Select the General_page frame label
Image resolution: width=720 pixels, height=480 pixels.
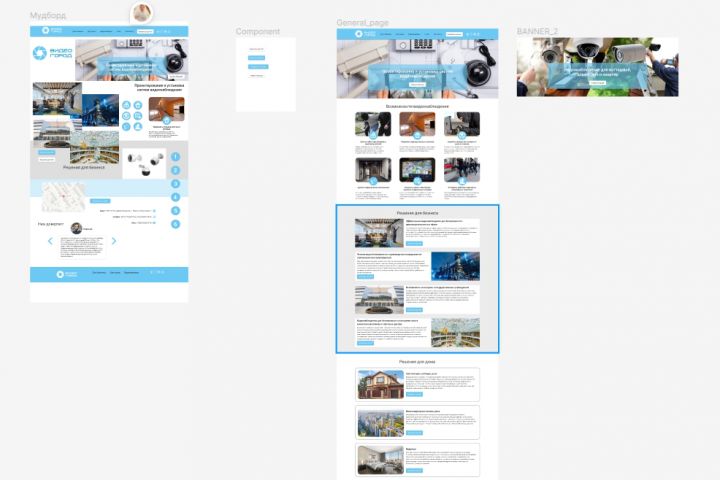tap(362, 23)
